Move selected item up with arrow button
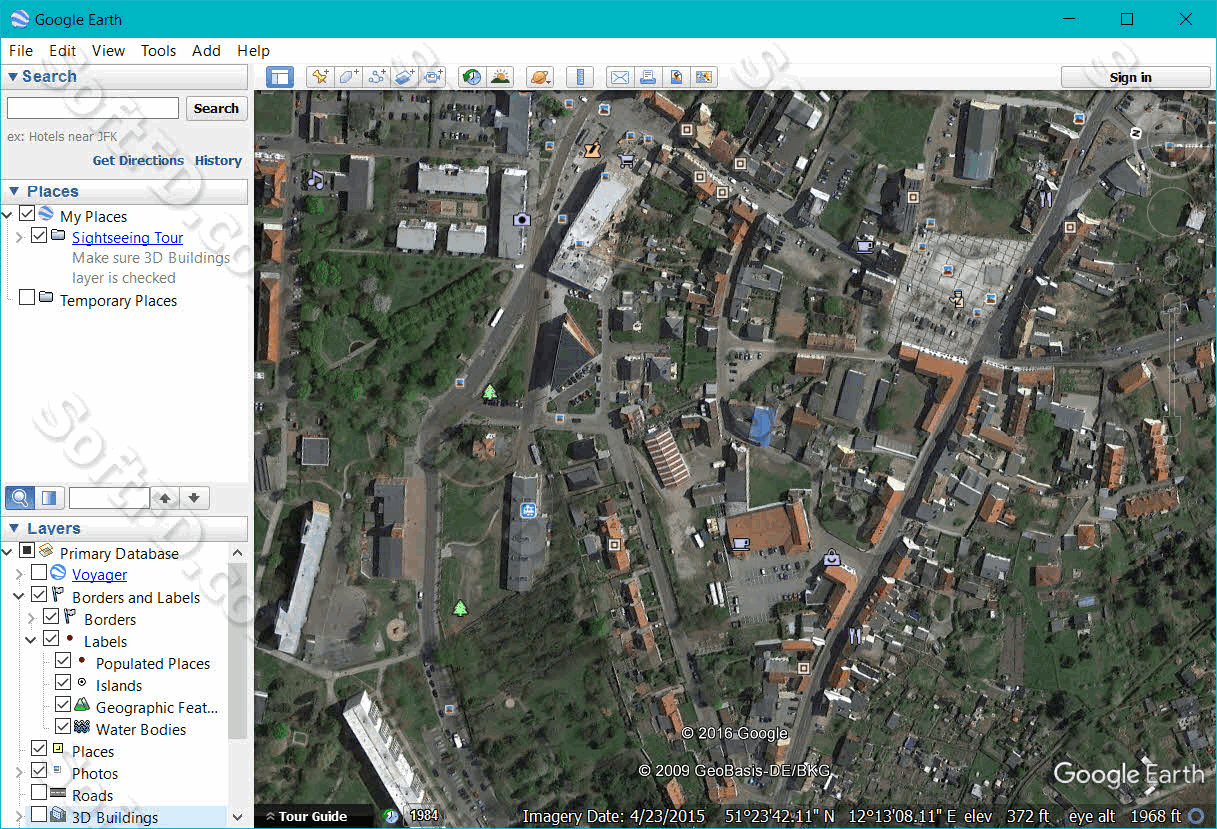 (166, 497)
